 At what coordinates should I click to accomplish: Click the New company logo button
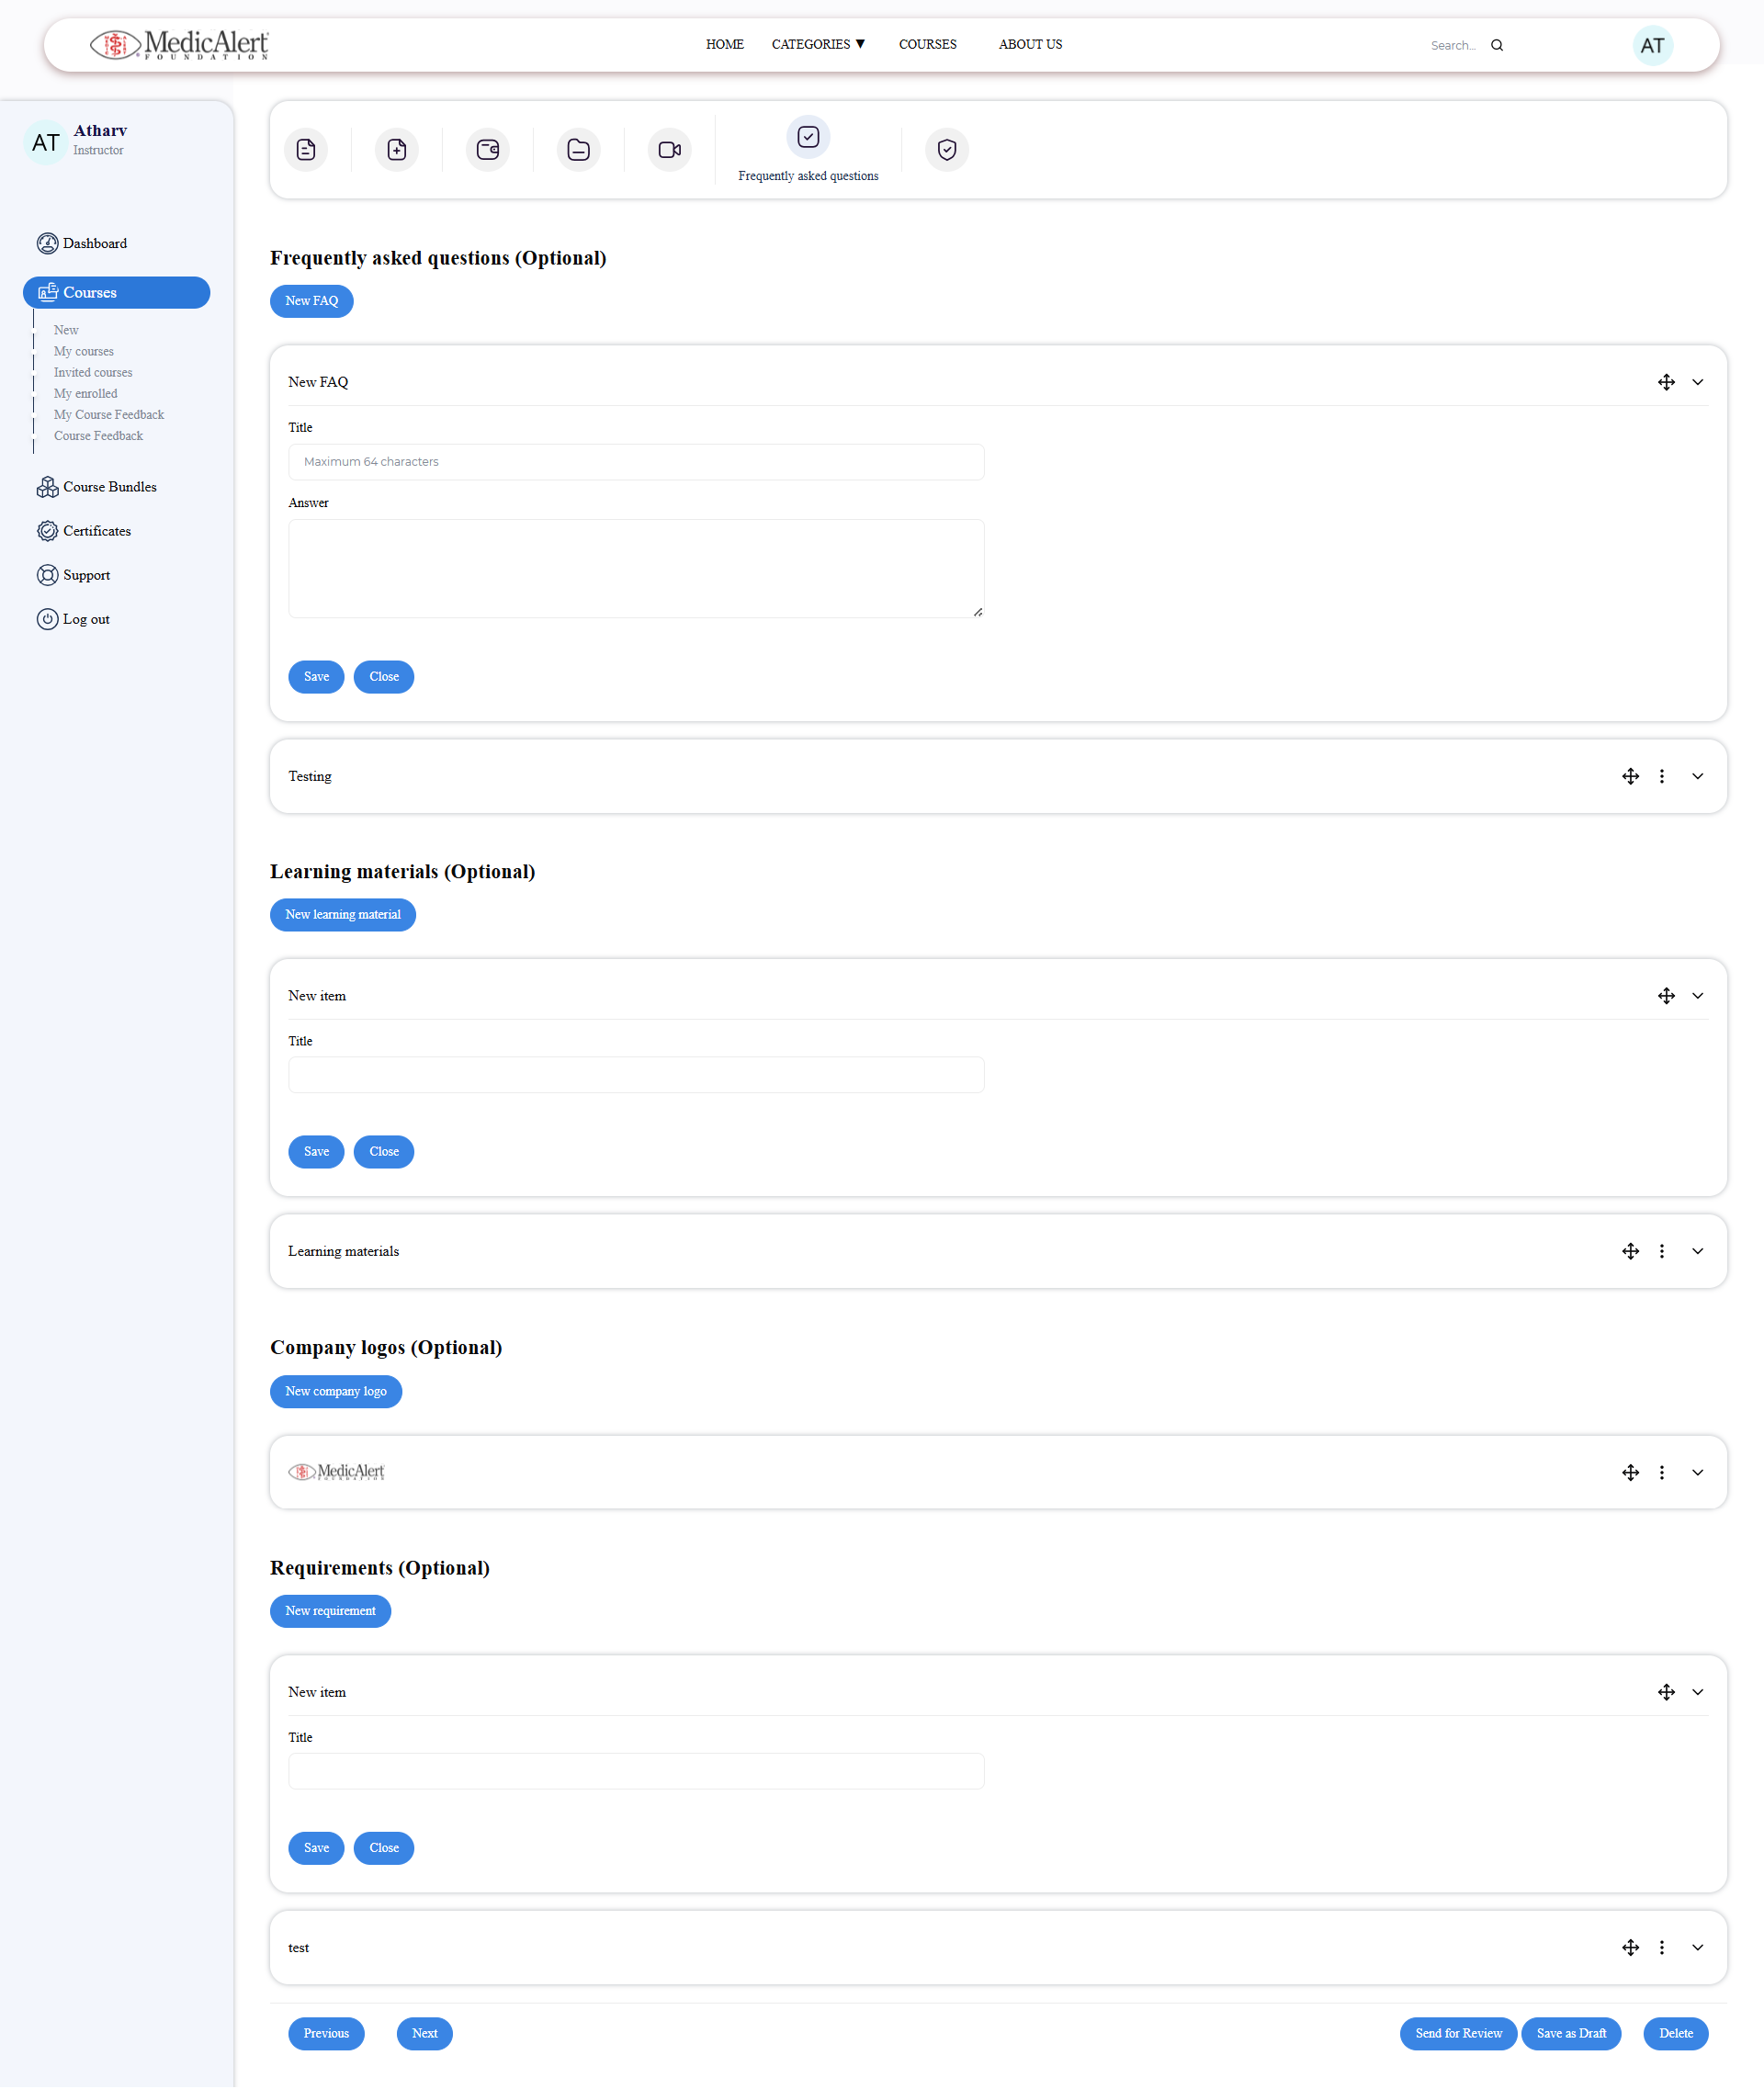coord(335,1391)
